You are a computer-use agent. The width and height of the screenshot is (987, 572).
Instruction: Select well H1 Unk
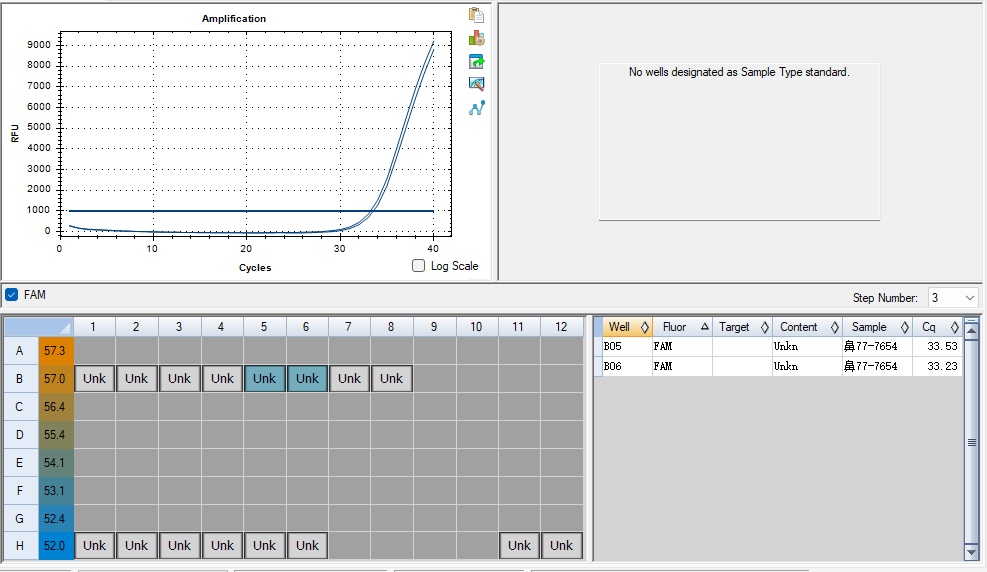tap(94, 546)
